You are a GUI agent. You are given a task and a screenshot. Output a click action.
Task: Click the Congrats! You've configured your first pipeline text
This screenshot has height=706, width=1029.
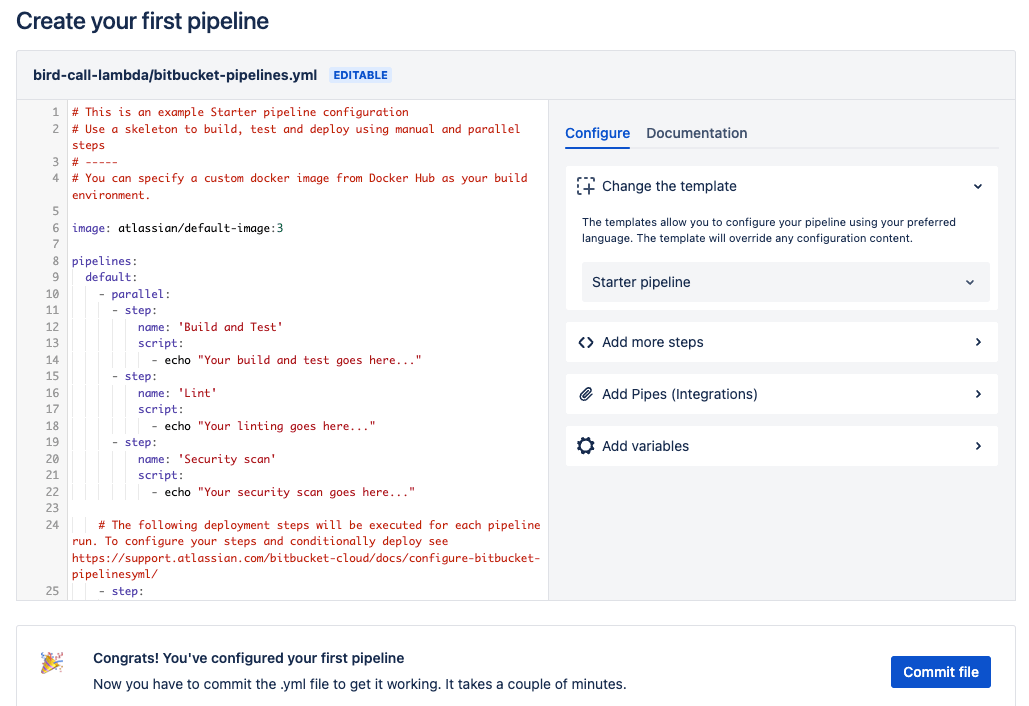click(x=249, y=658)
